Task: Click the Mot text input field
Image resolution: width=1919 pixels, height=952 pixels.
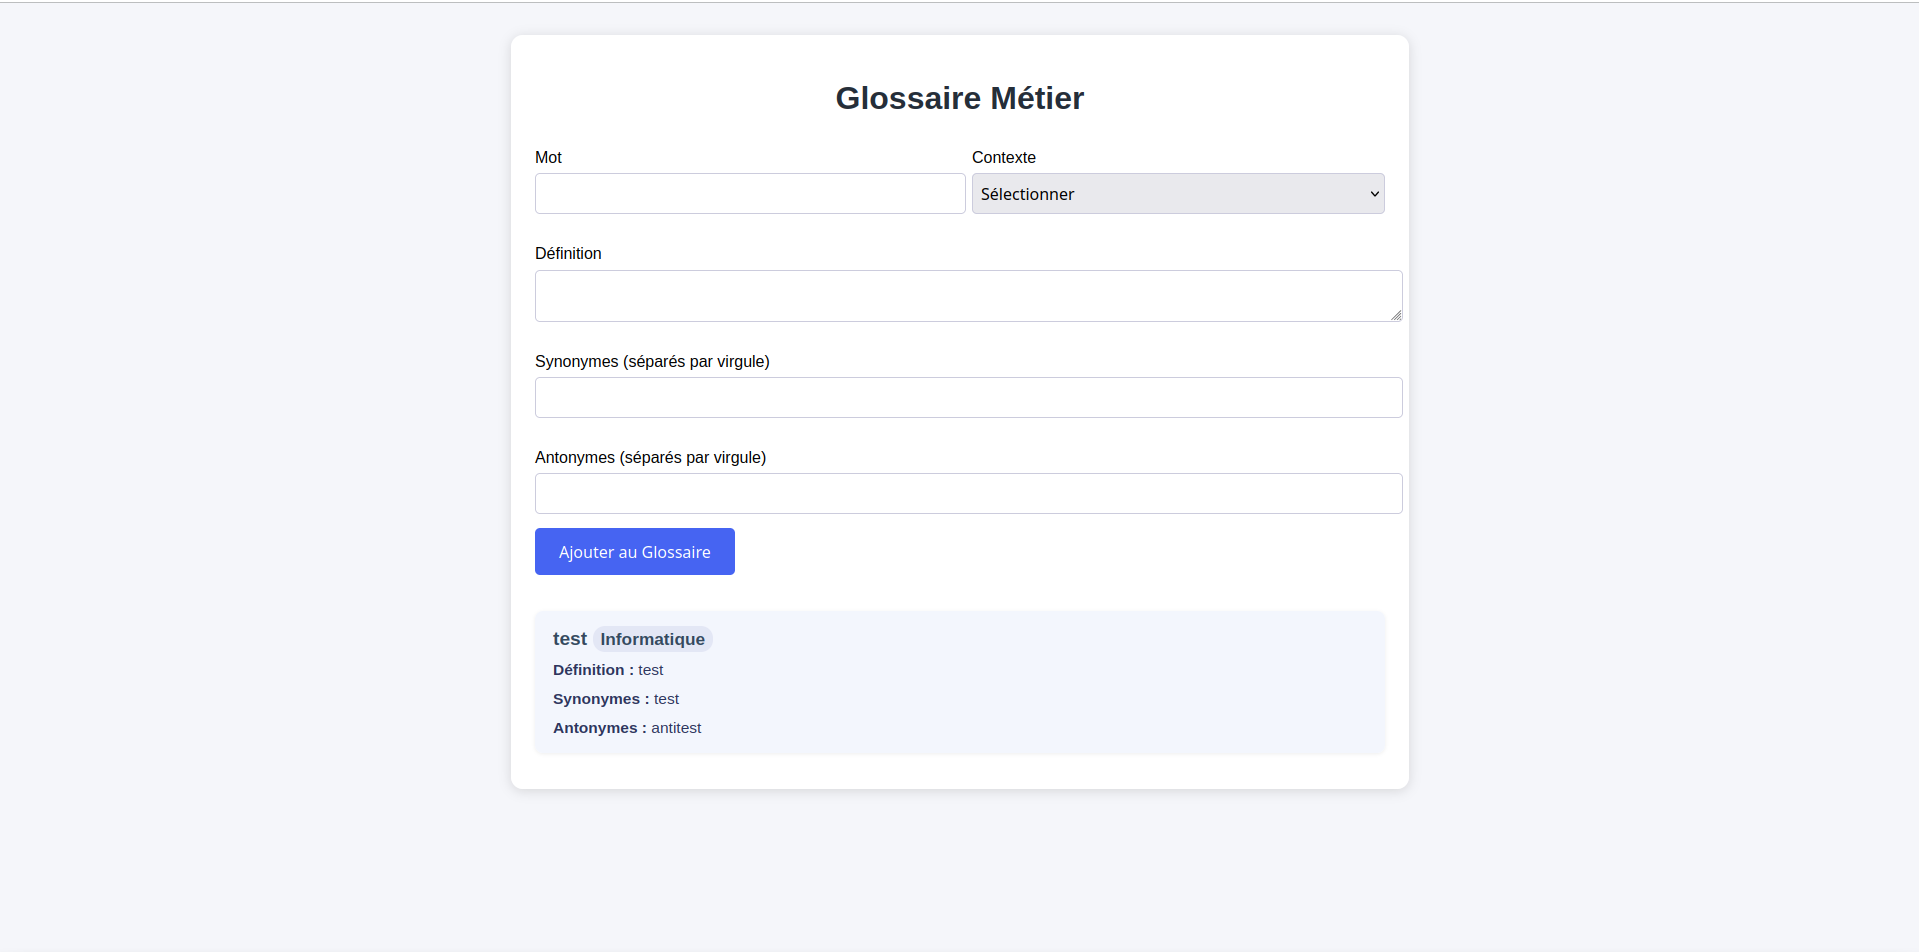Action: click(x=749, y=194)
